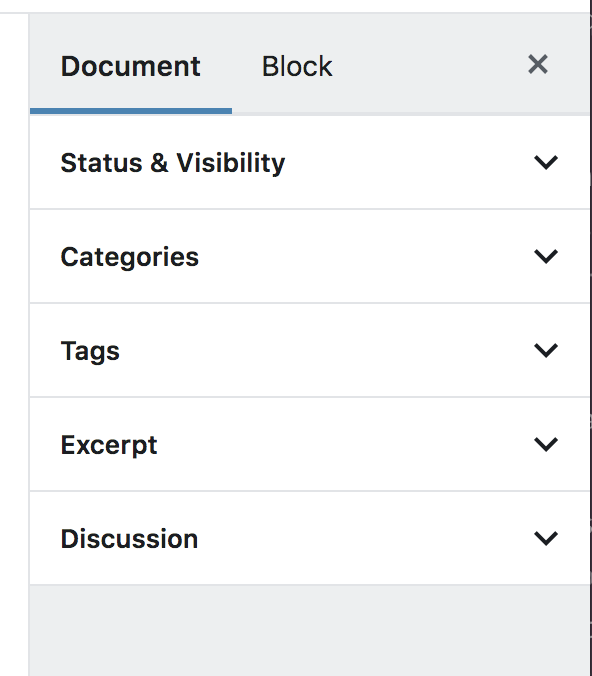Expand the Status & Visibility chevron

point(546,163)
